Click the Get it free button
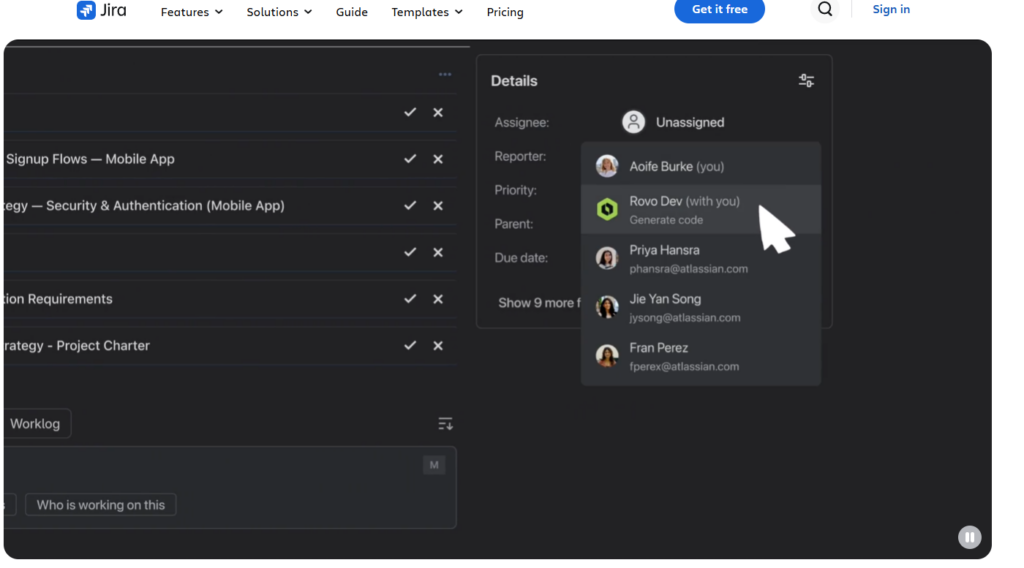The height and width of the screenshot is (568, 1024). pos(719,10)
